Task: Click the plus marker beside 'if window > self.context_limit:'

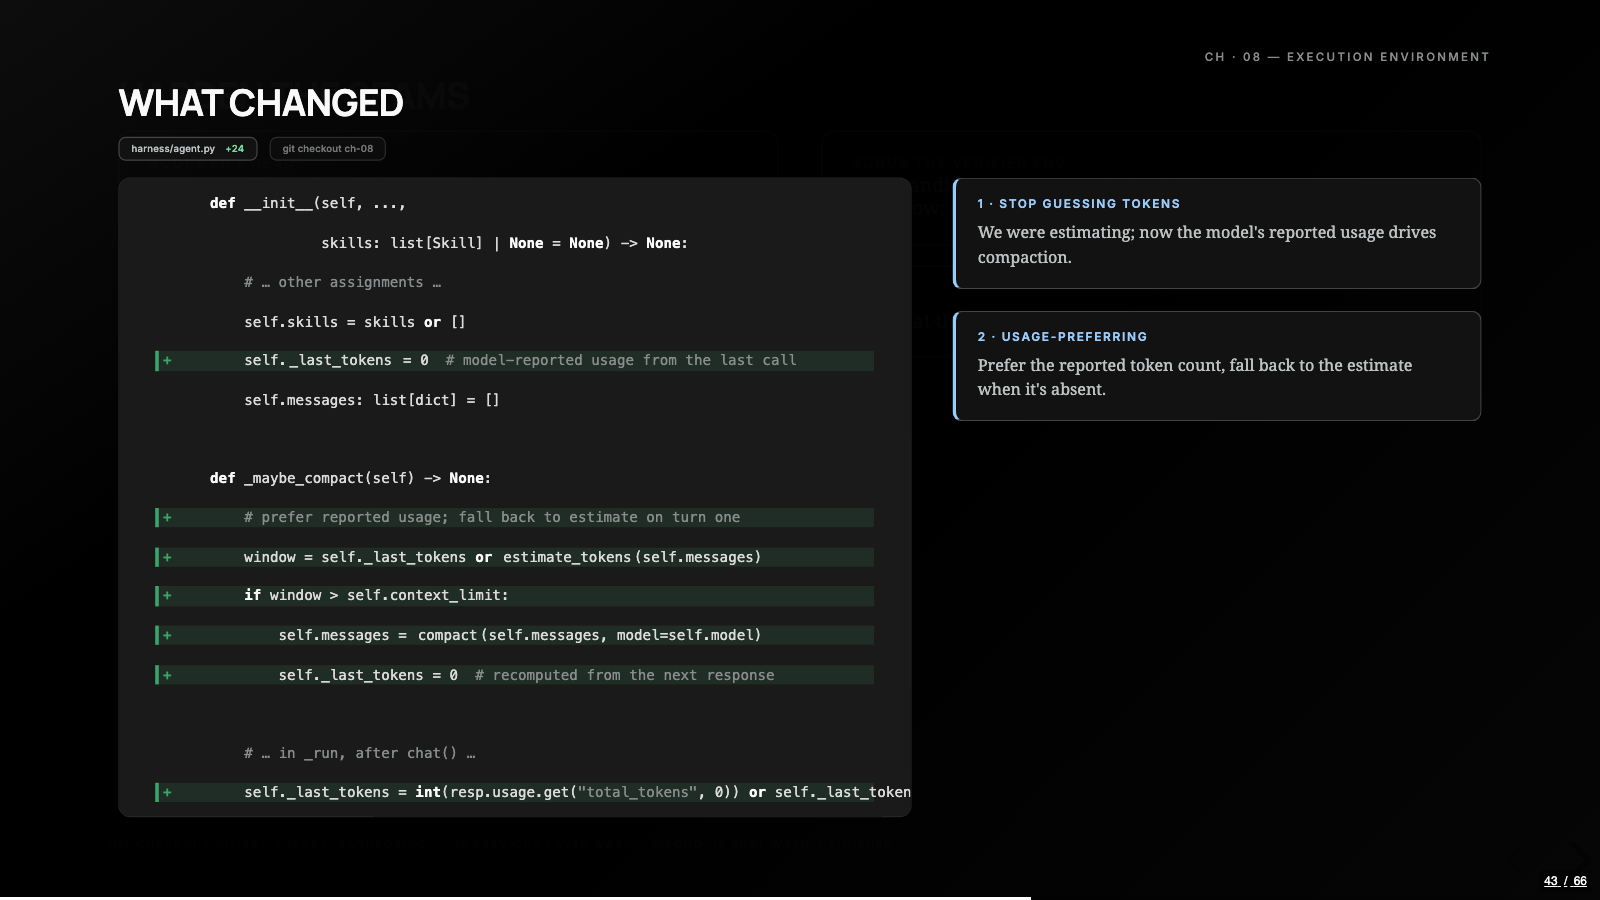Action: pyautogui.click(x=167, y=595)
